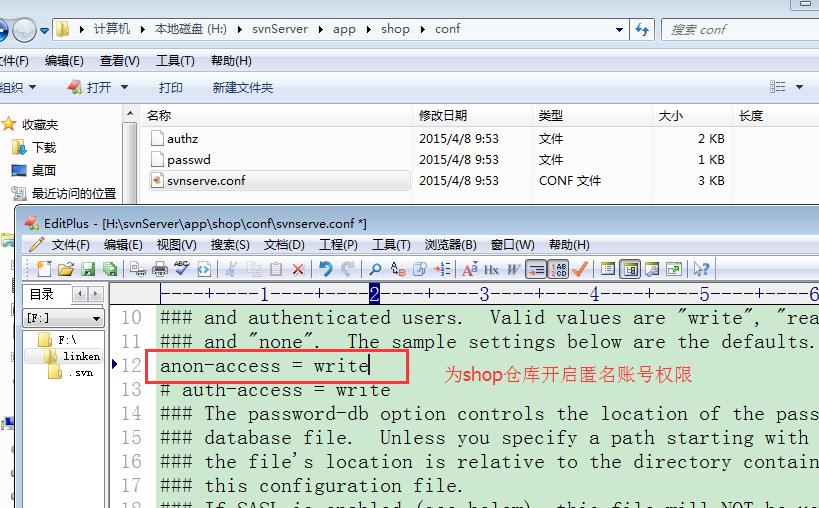The image size is (819, 508).
Task: Open the 窗口(W) menu in EditPlus
Action: (512, 244)
